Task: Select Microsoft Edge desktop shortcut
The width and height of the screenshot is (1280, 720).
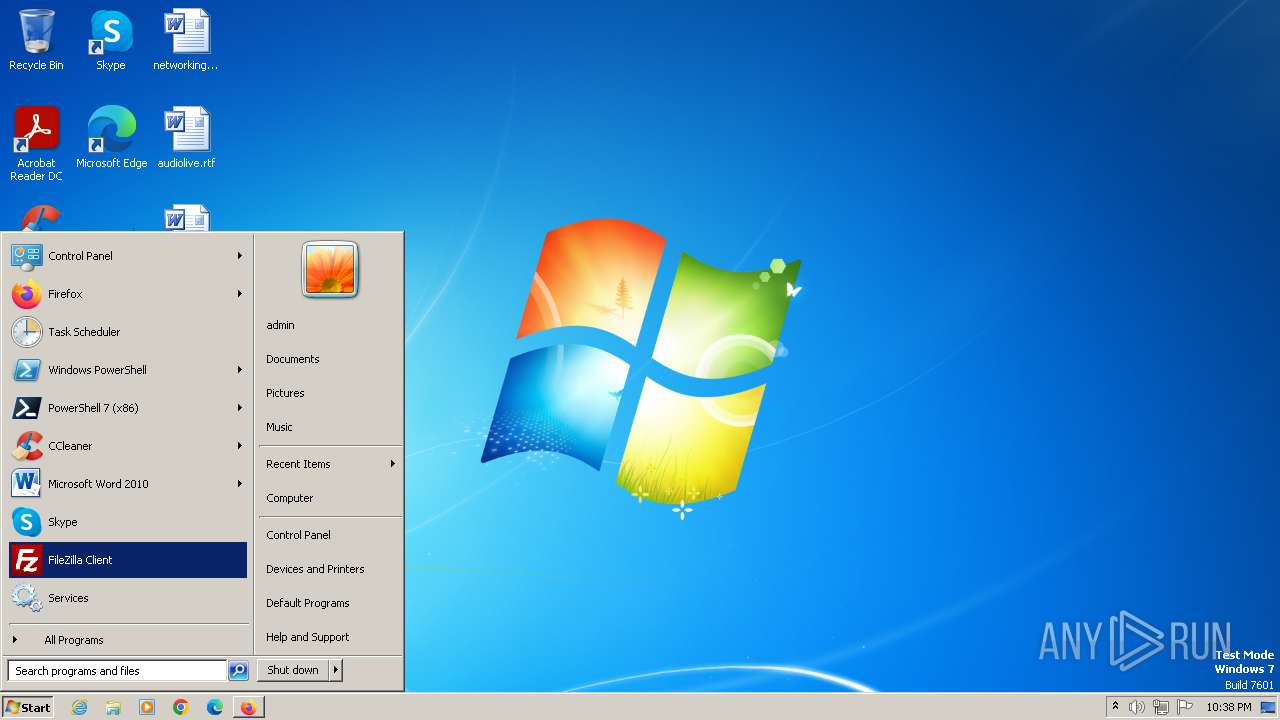Action: coord(111,138)
